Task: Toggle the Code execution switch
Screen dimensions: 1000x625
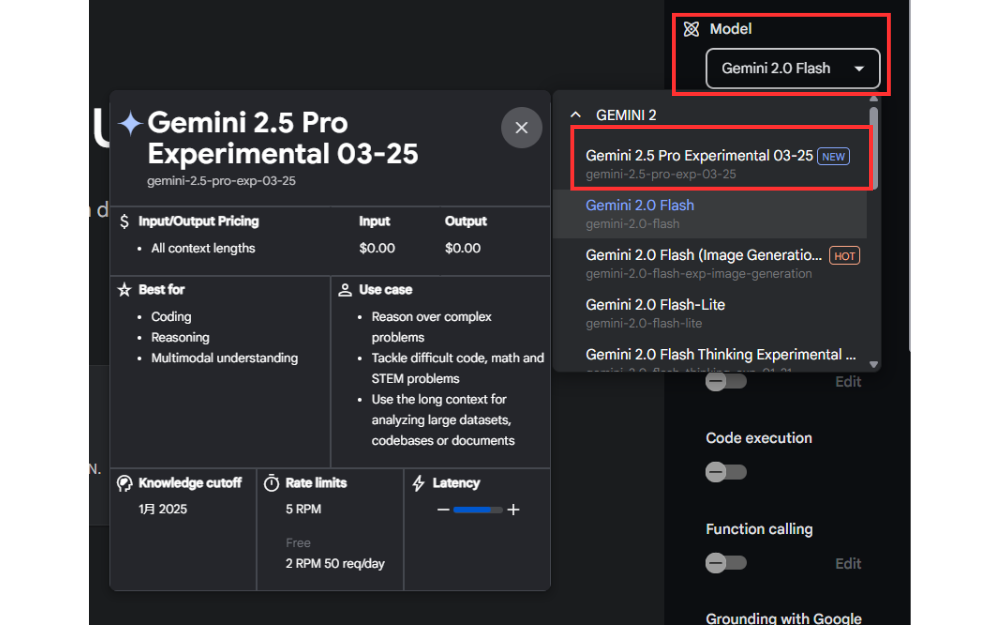Action: 725,472
